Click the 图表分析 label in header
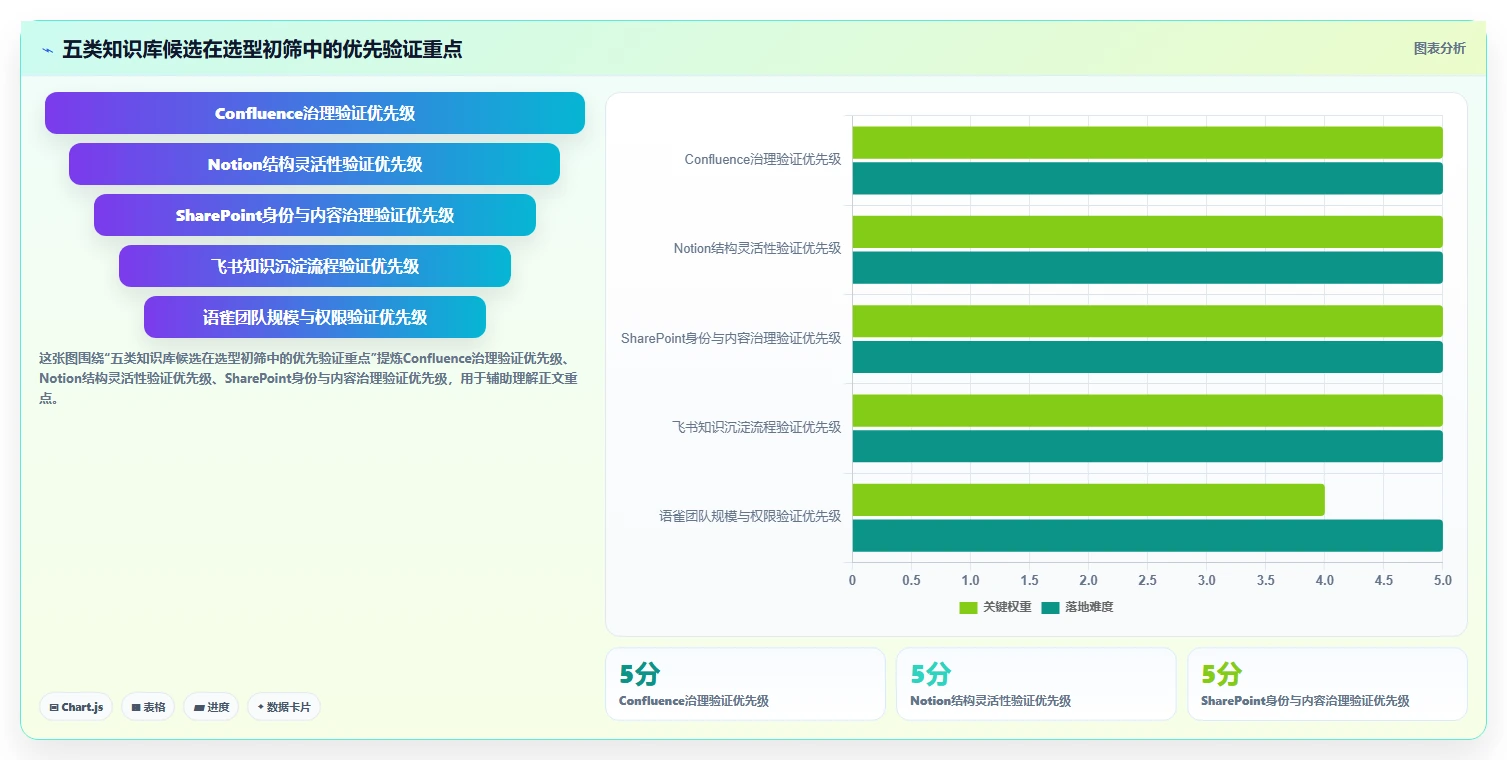Viewport: 1507px width, 760px height. [1439, 48]
